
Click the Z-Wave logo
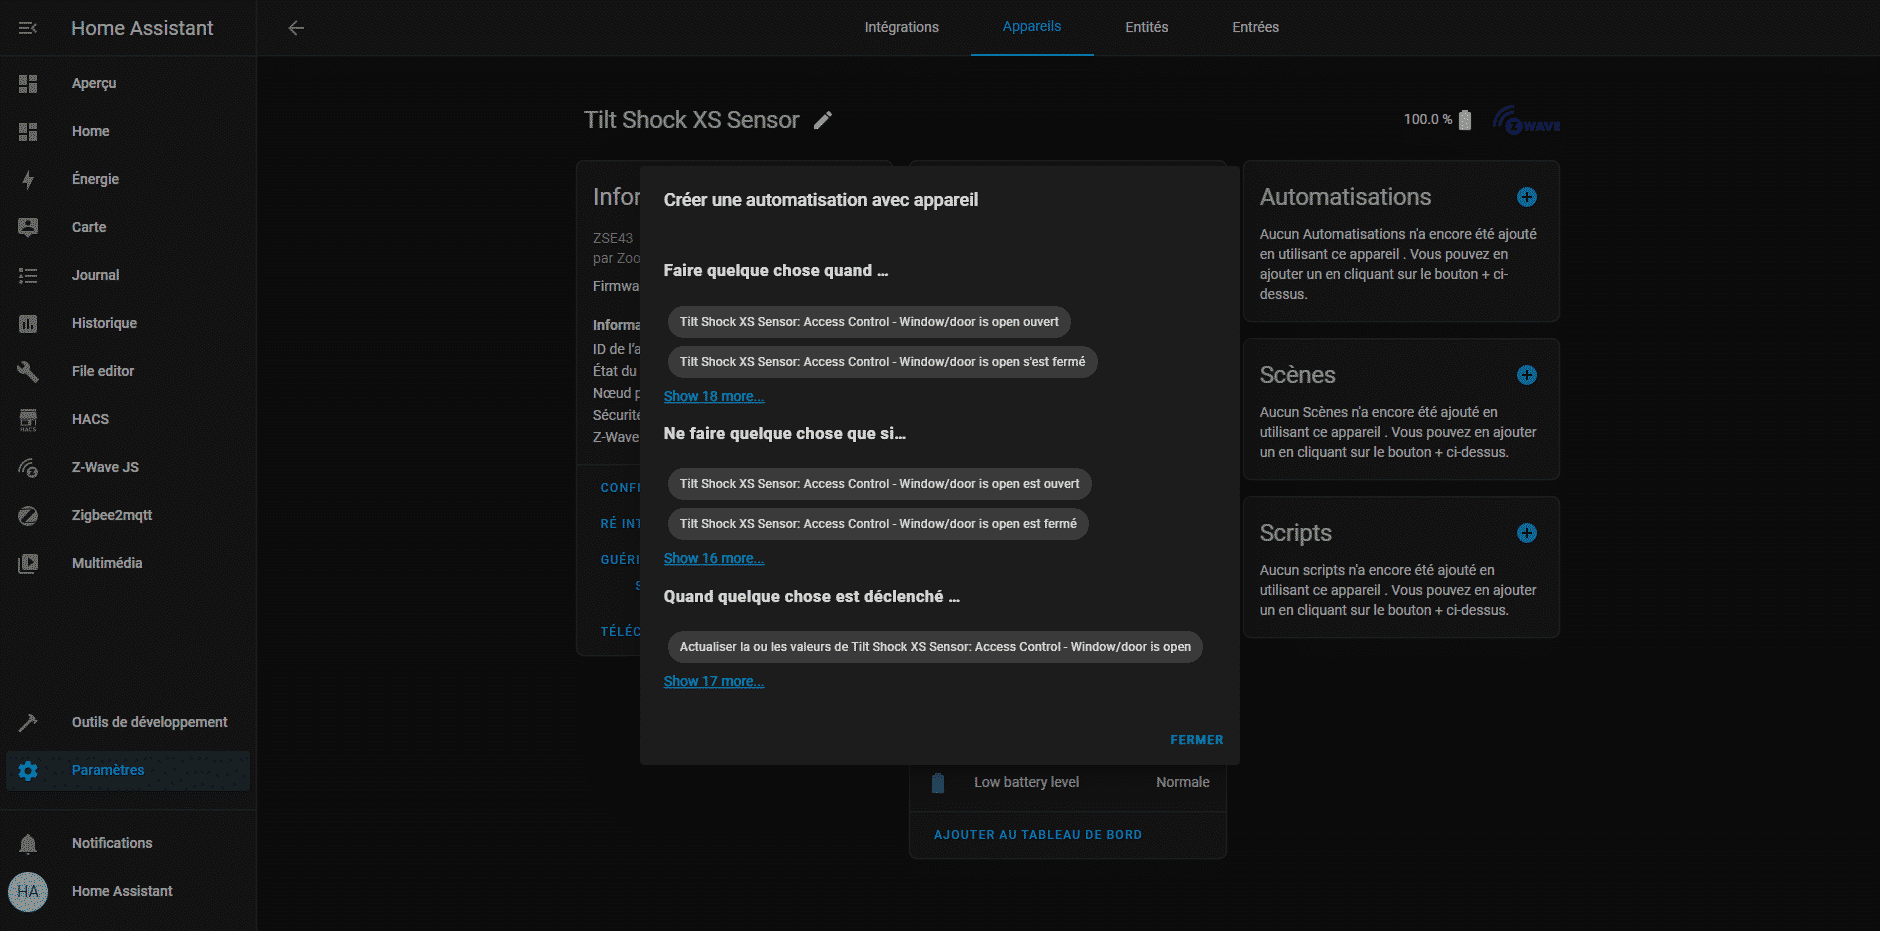[x=1526, y=121]
